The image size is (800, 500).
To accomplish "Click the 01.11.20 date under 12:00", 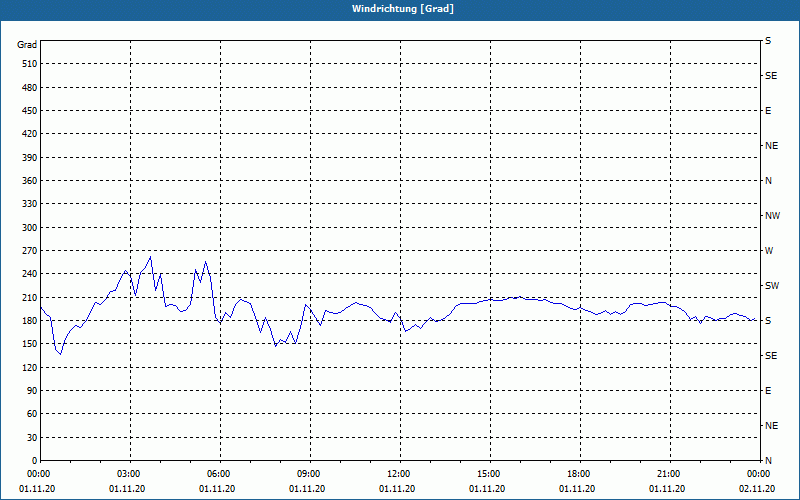I will (x=397, y=489).
